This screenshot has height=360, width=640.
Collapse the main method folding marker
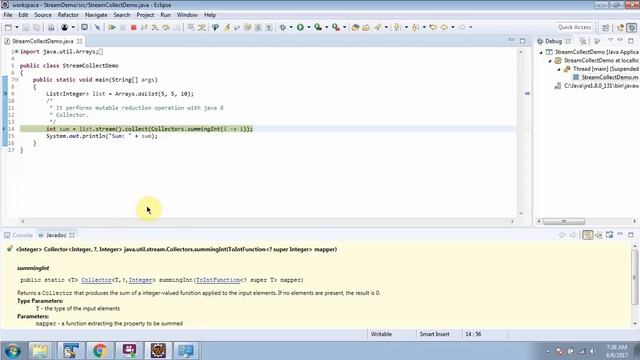tap(16, 80)
